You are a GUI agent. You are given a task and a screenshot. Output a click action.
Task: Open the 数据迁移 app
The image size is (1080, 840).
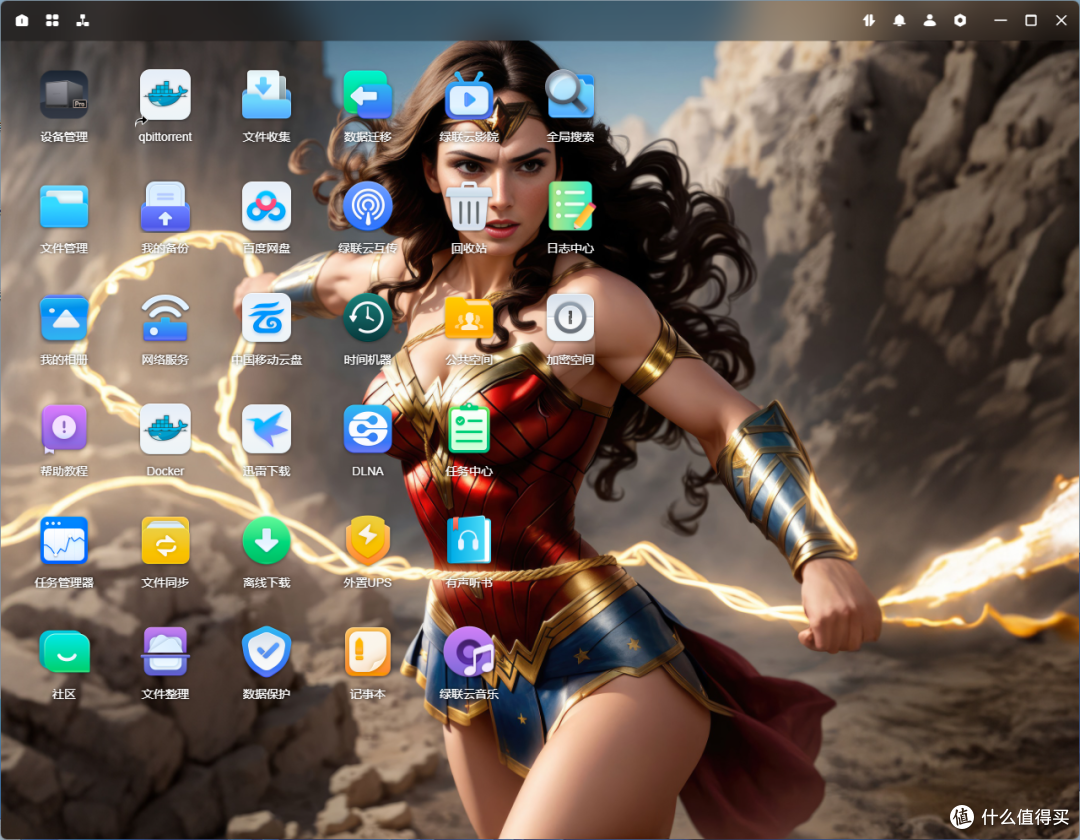[368, 95]
